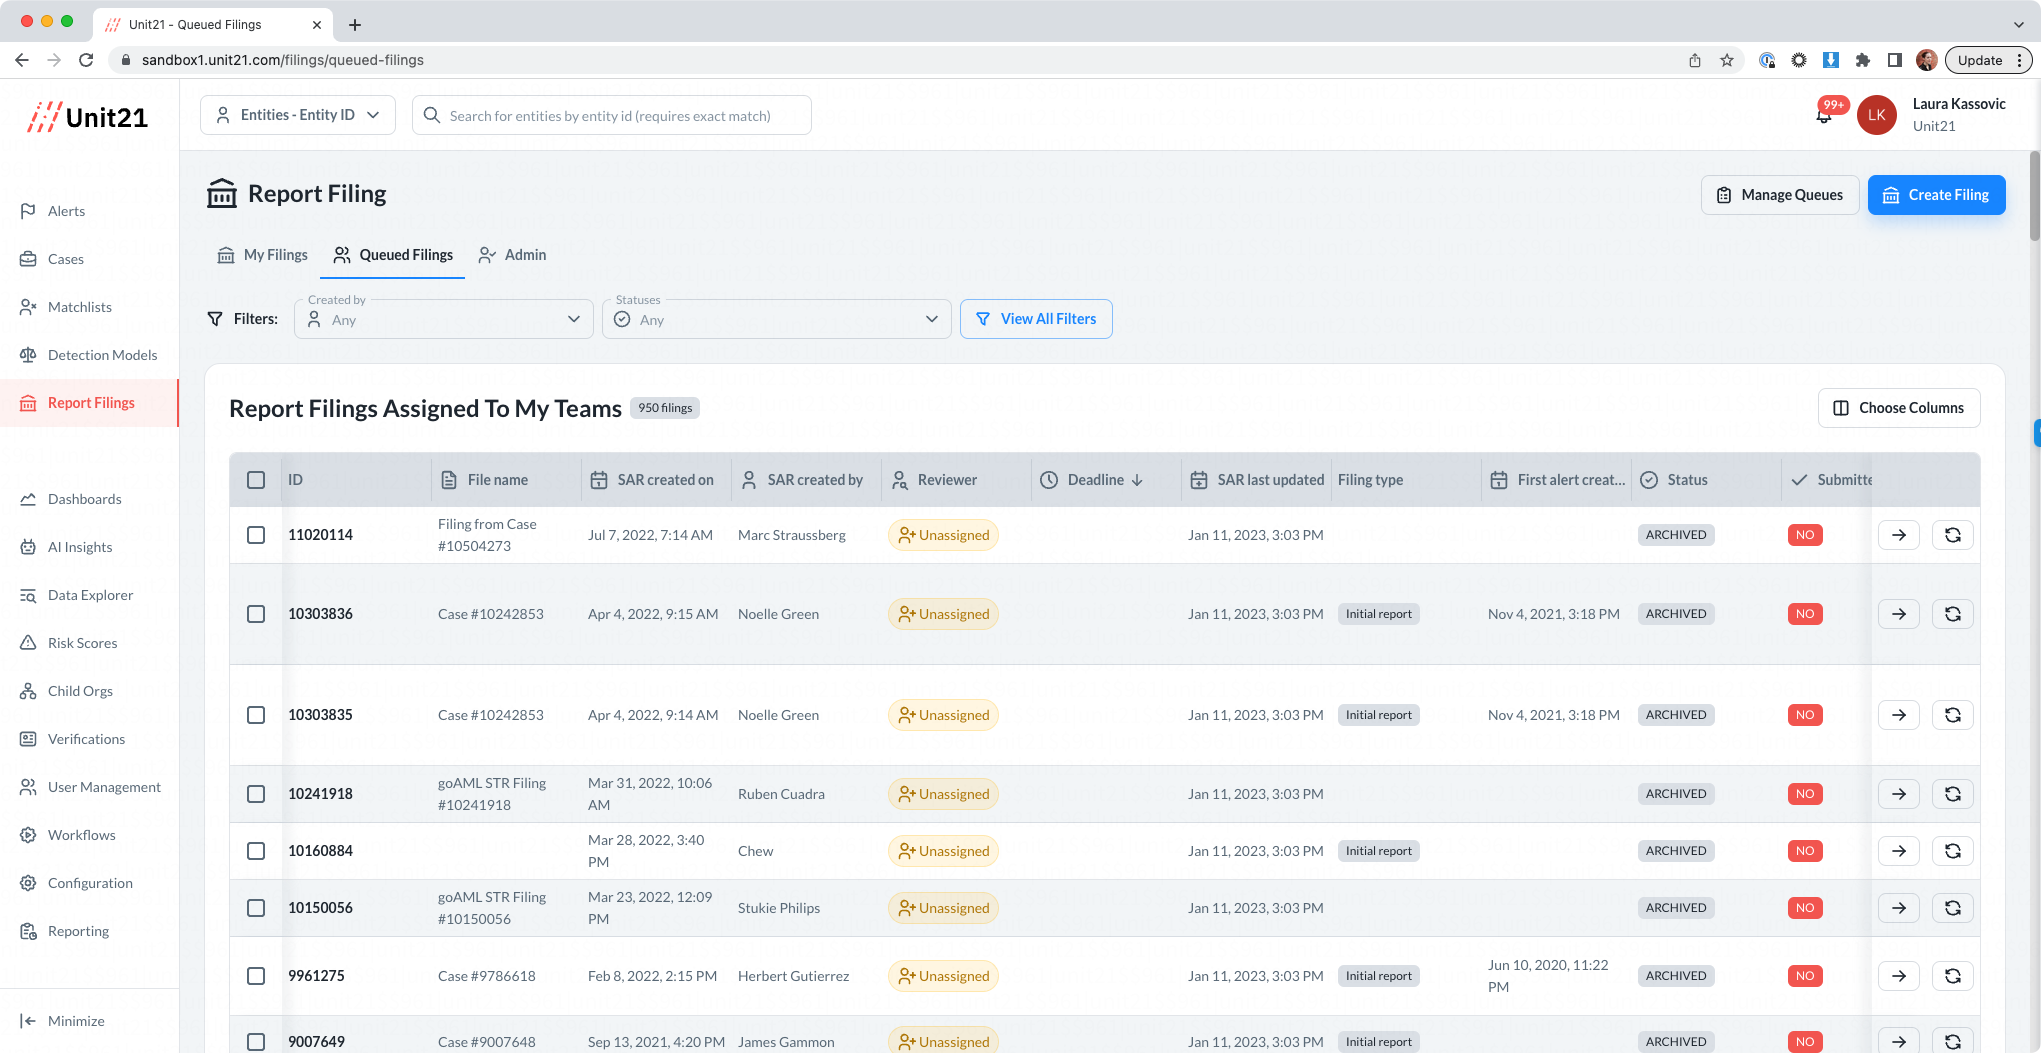
Task: Check the box for filing 10241918
Action: click(256, 794)
